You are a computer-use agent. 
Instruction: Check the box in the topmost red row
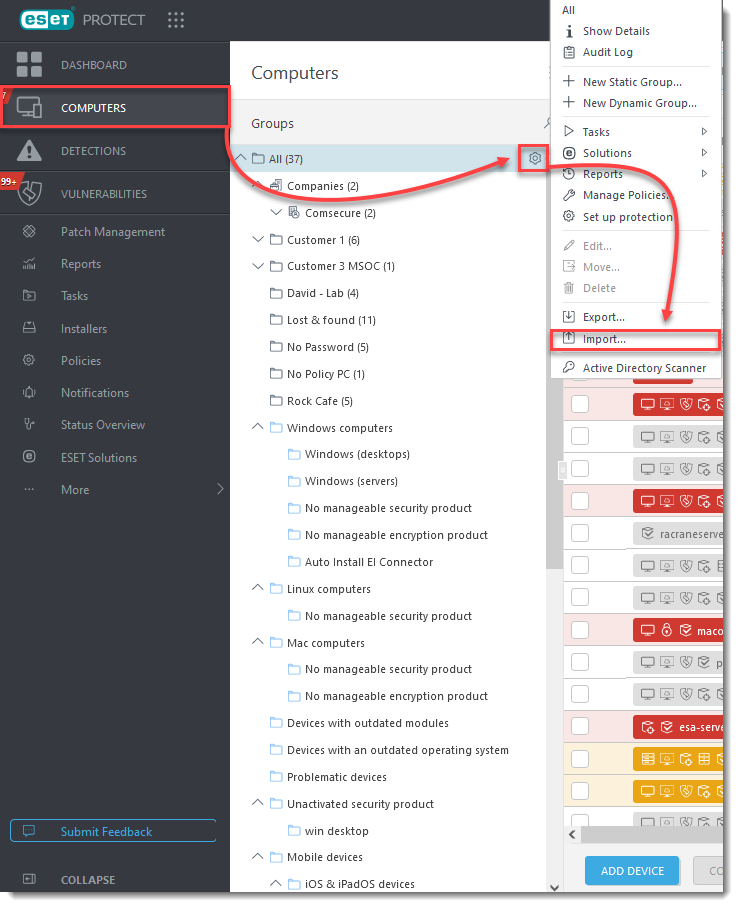580,404
